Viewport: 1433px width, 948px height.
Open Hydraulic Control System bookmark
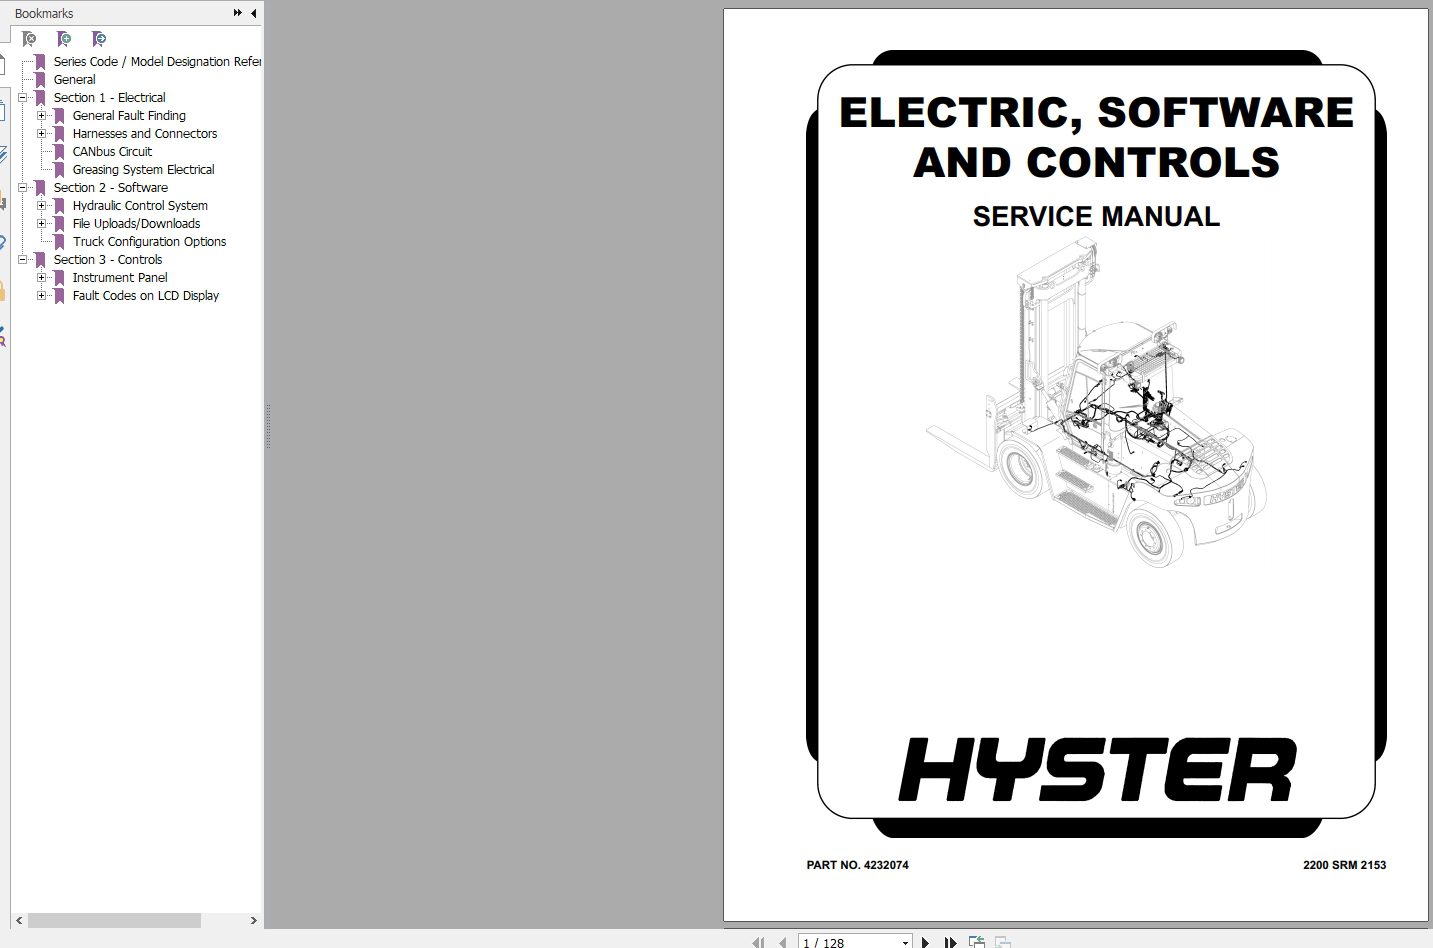pos(140,206)
